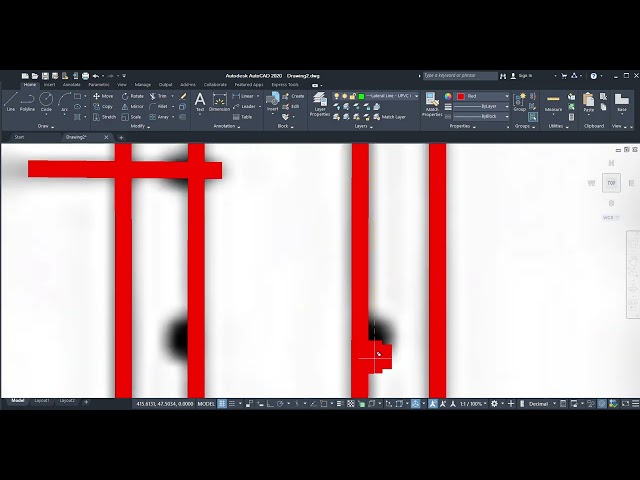
Task: Activate the Trim command
Action: (158, 96)
